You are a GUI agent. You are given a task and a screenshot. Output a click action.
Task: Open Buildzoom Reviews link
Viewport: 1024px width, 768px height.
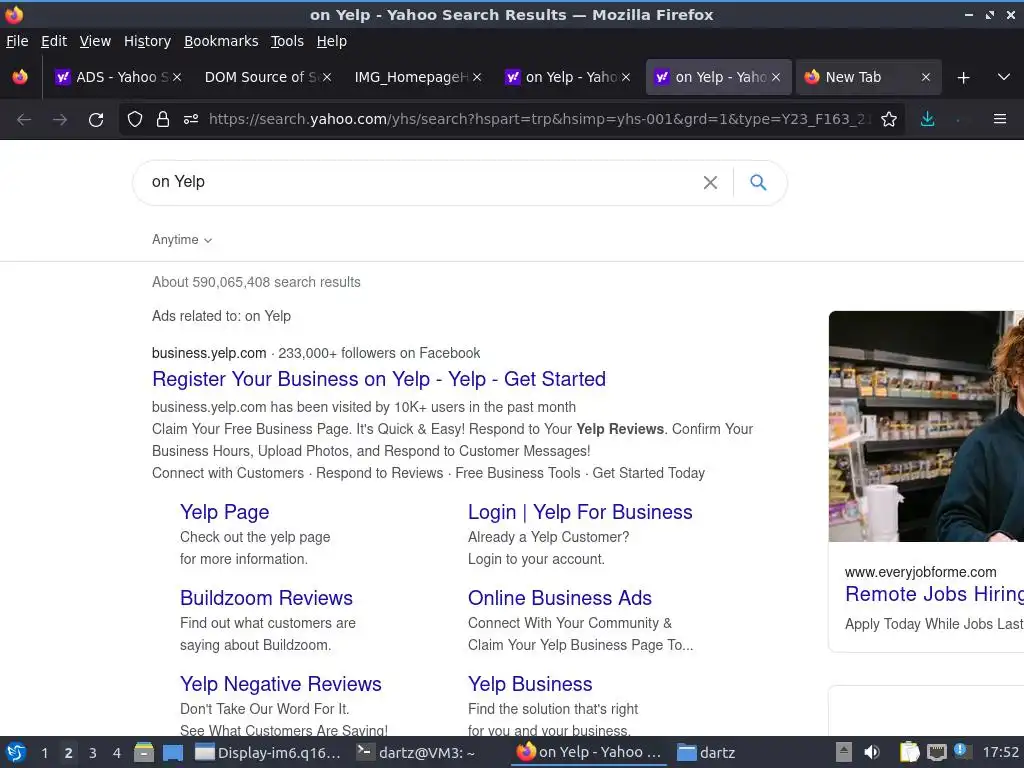pyautogui.click(x=266, y=598)
